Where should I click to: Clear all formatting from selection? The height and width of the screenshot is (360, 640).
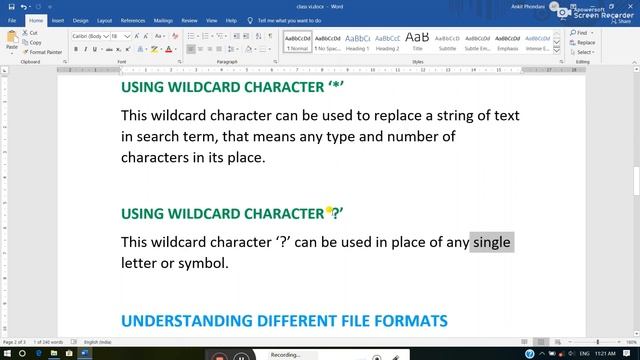(175, 36)
